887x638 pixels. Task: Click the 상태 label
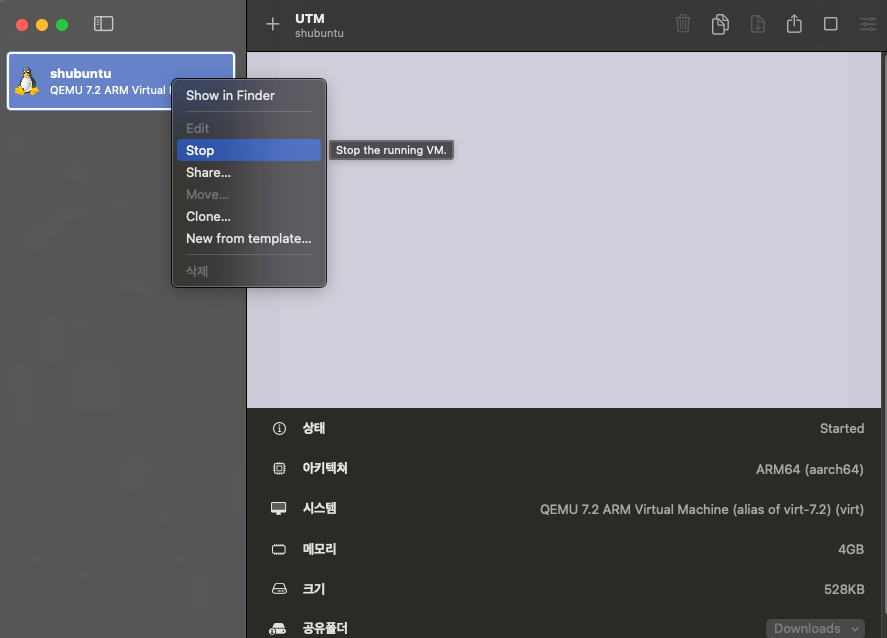point(314,428)
